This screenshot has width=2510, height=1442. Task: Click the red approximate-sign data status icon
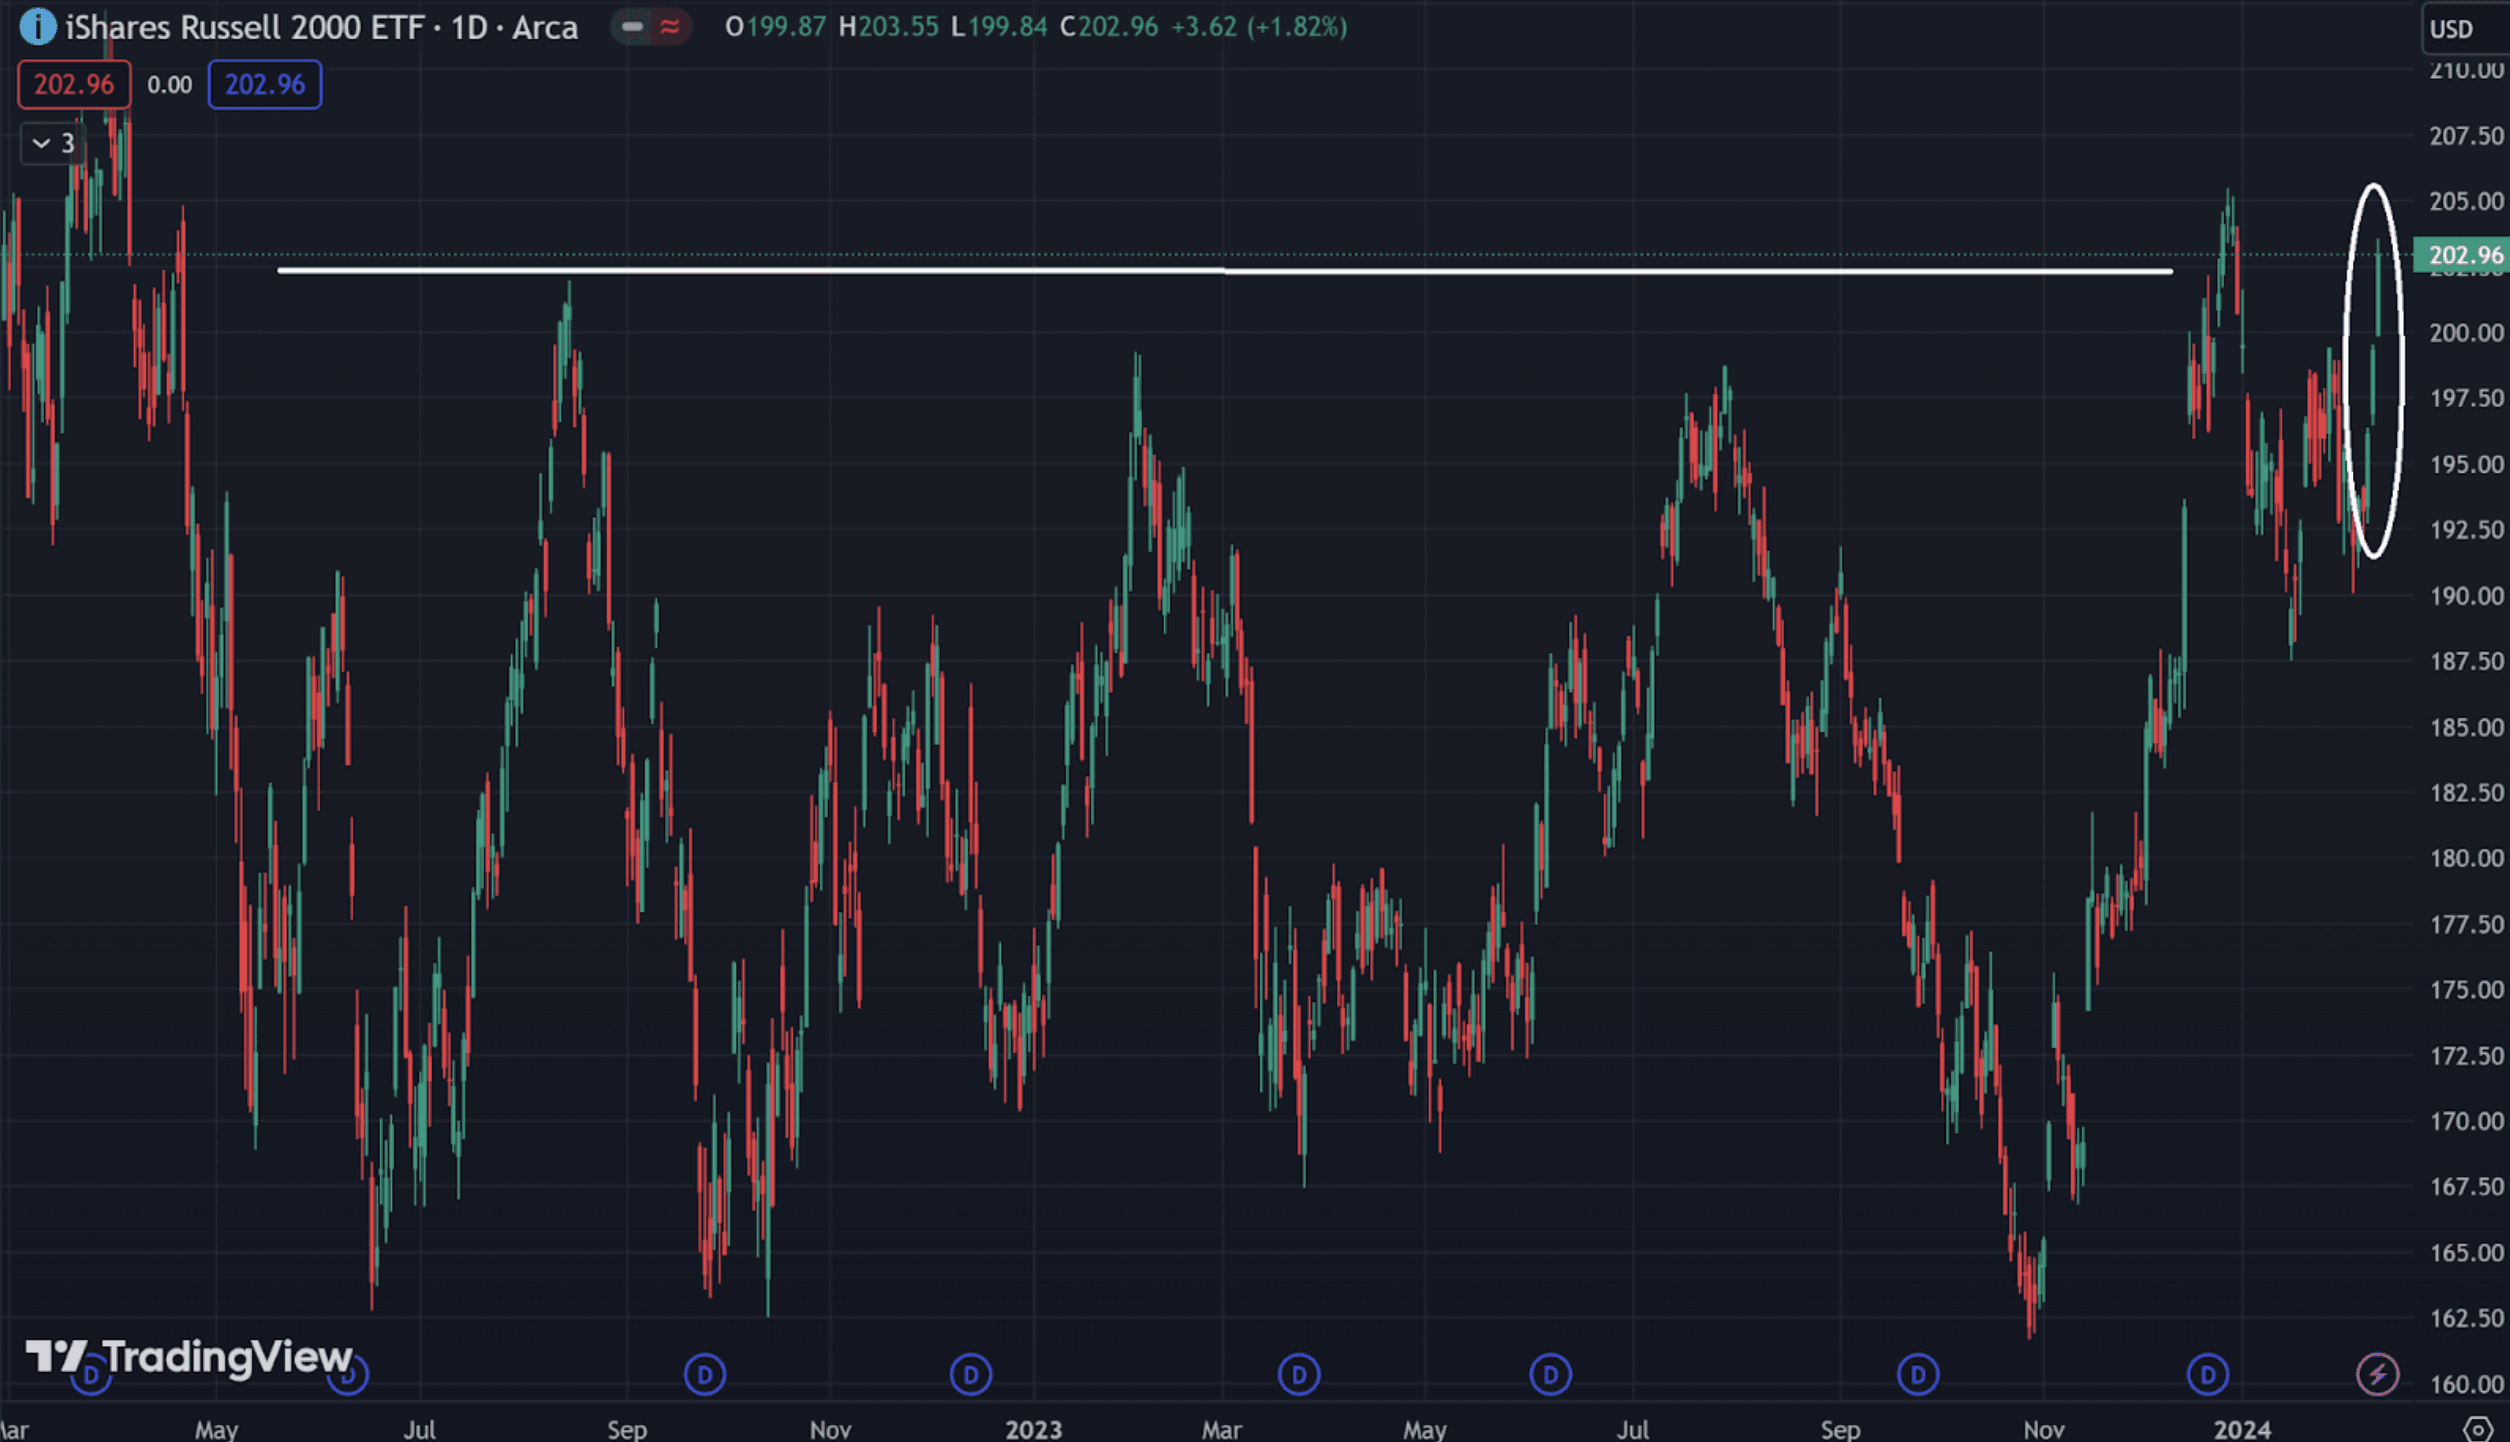[670, 27]
